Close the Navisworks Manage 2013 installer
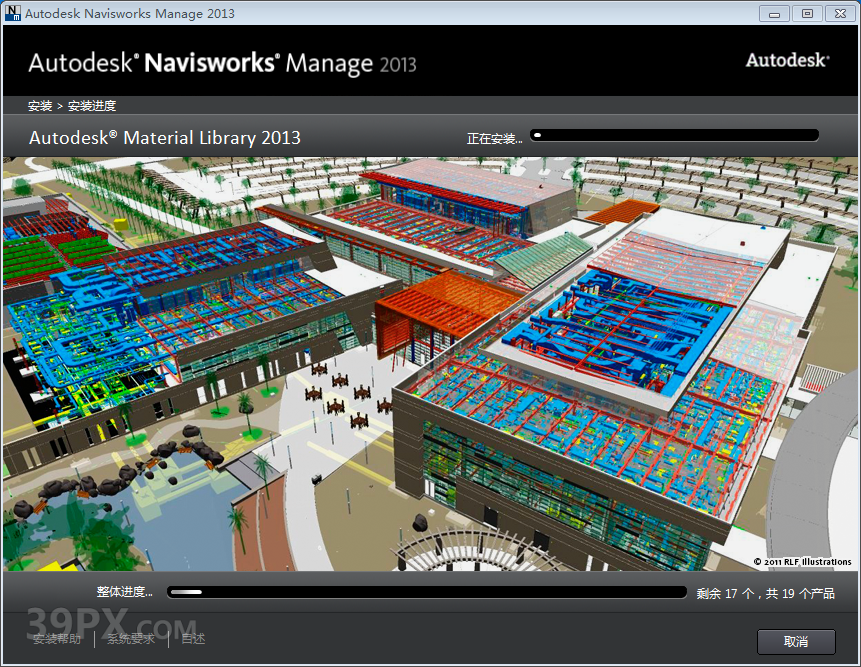 (x=840, y=13)
